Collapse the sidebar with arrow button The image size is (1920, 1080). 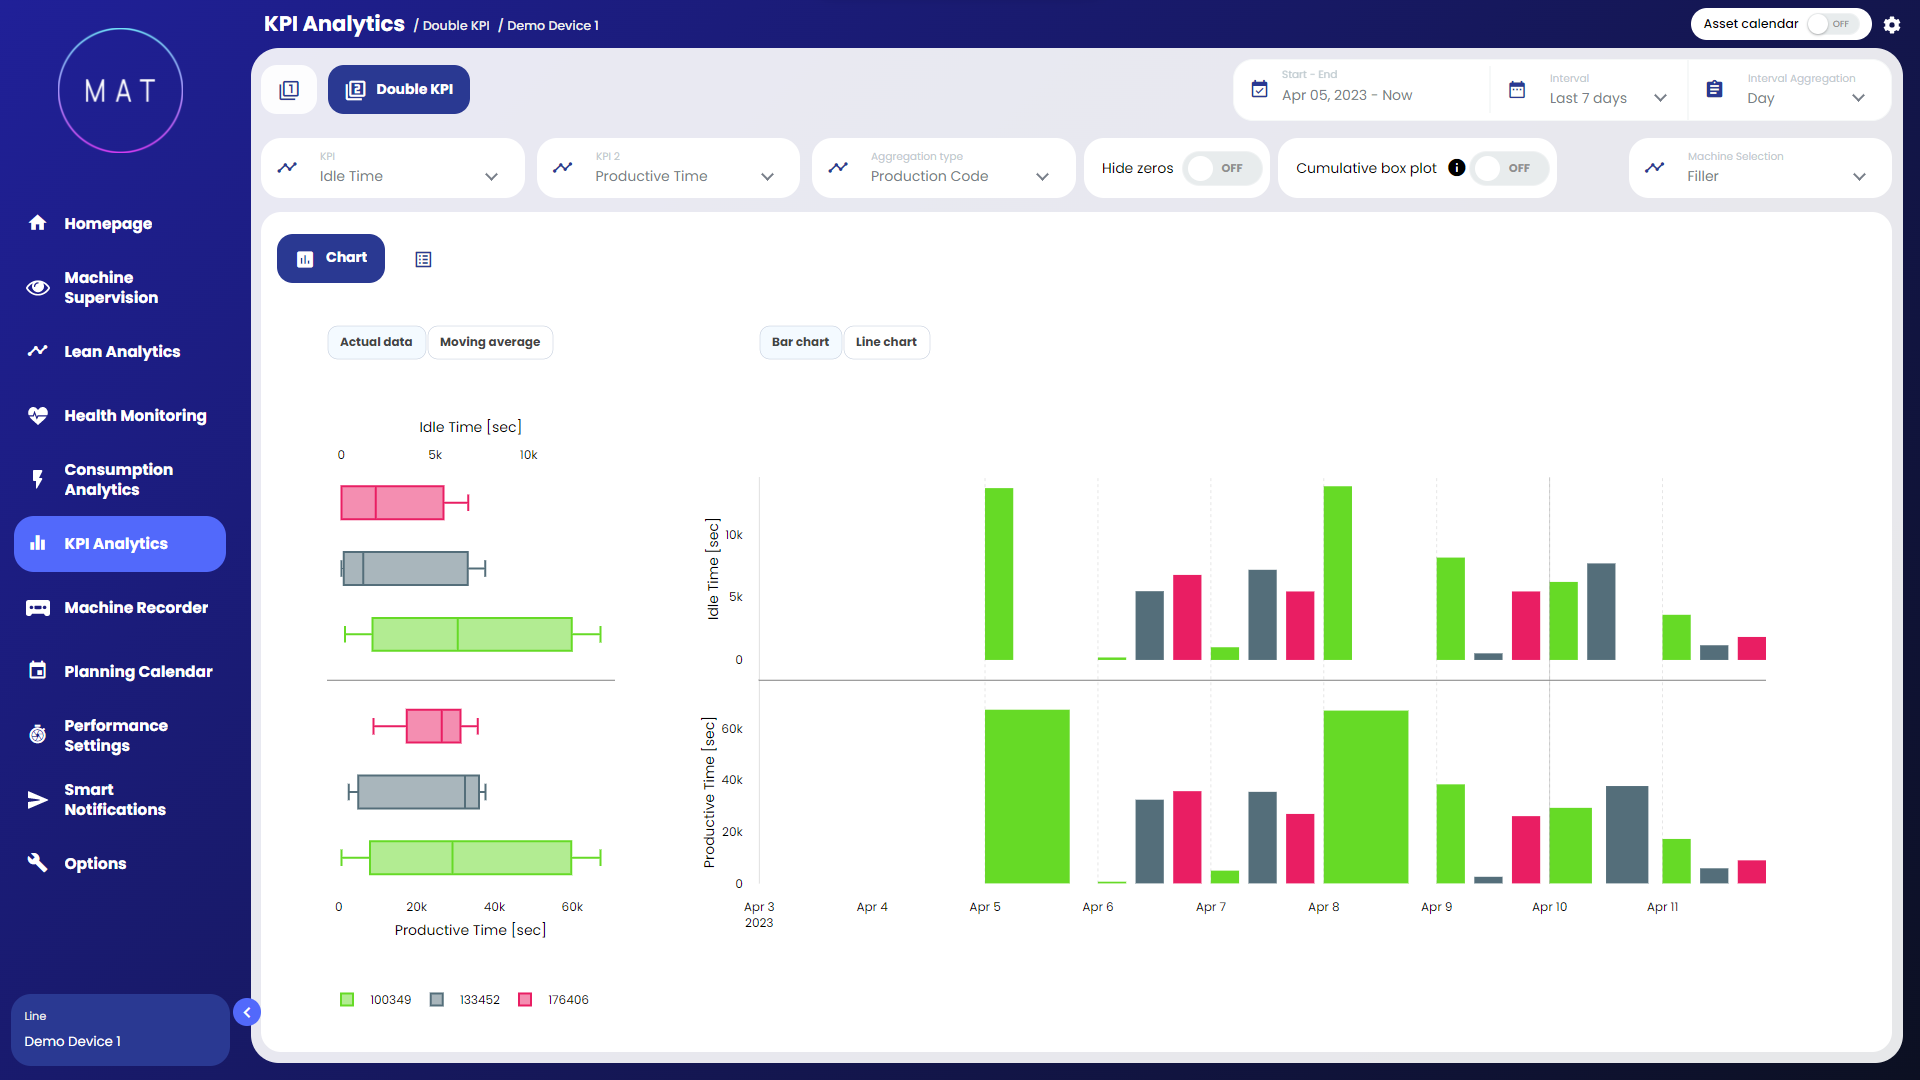[x=247, y=1013]
